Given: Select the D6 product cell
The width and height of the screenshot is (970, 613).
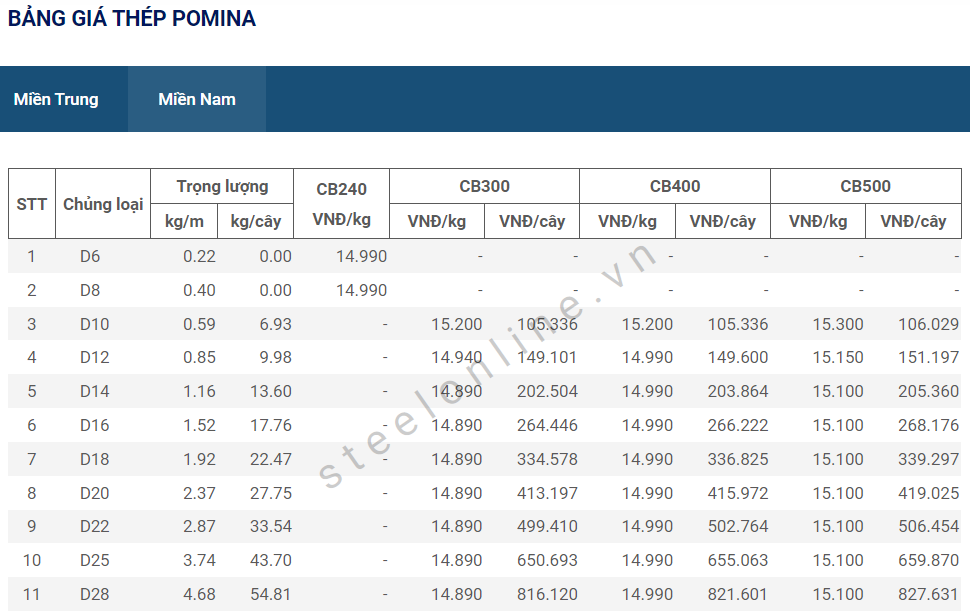Looking at the screenshot, I should [x=90, y=256].
